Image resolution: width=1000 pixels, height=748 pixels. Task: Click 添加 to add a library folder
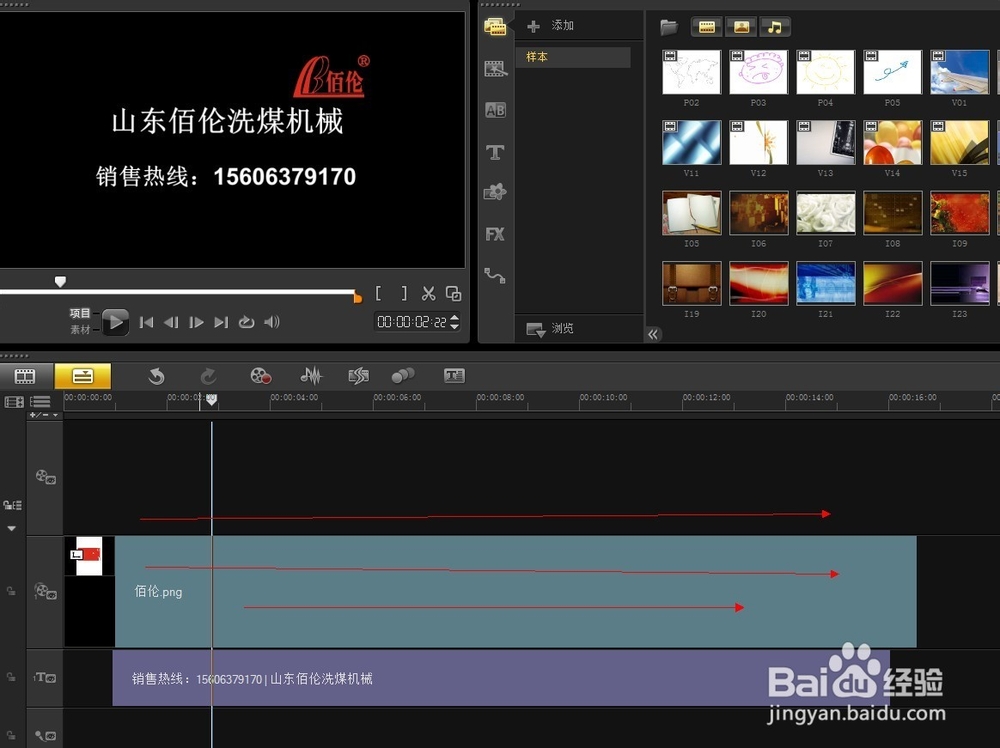[x=551, y=26]
